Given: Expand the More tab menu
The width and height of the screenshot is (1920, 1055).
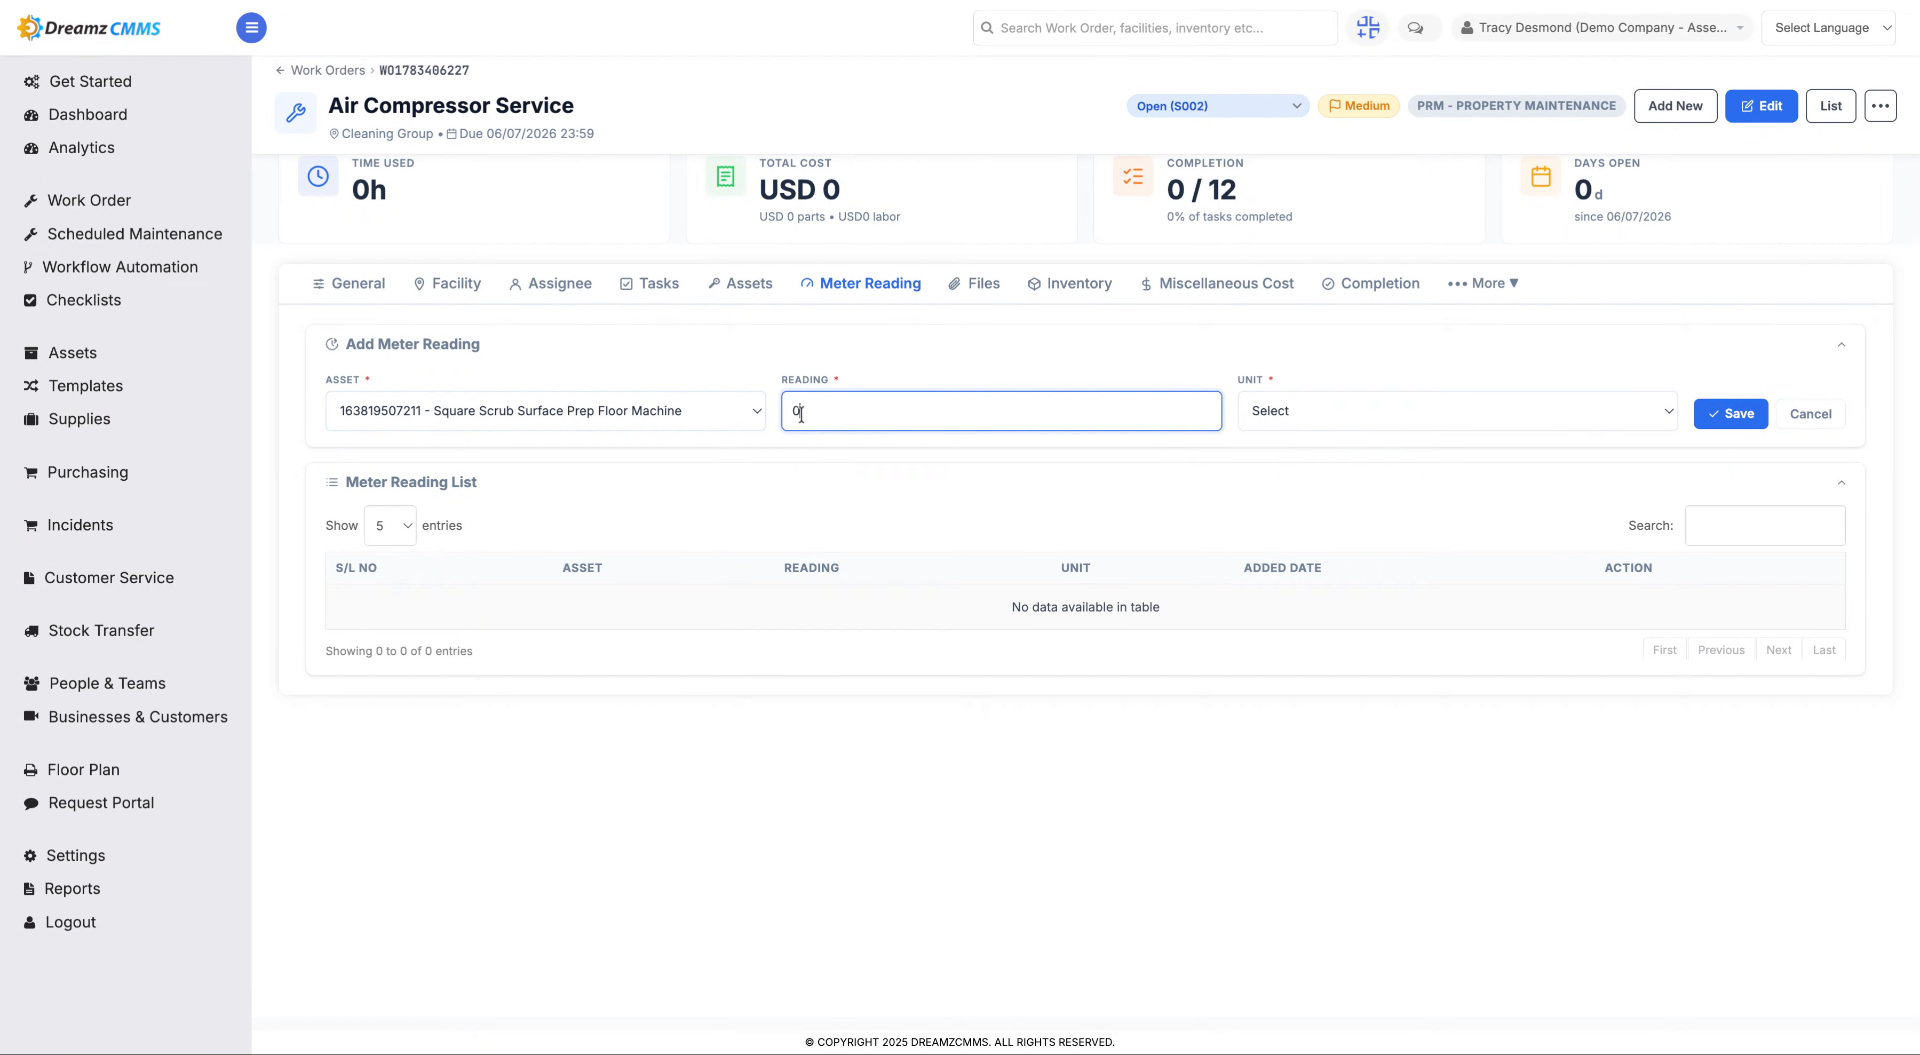Looking at the screenshot, I should pos(1483,284).
